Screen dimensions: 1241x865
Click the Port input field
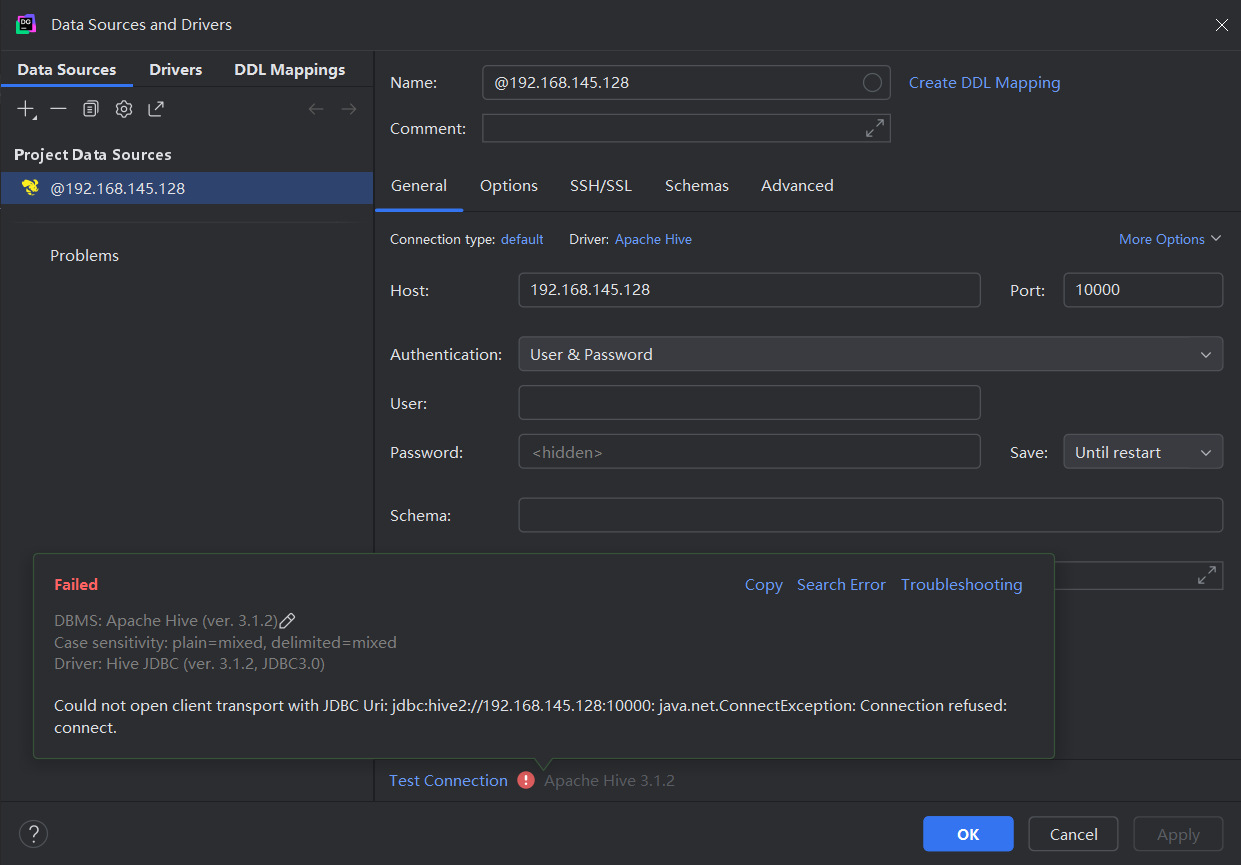(1142, 290)
